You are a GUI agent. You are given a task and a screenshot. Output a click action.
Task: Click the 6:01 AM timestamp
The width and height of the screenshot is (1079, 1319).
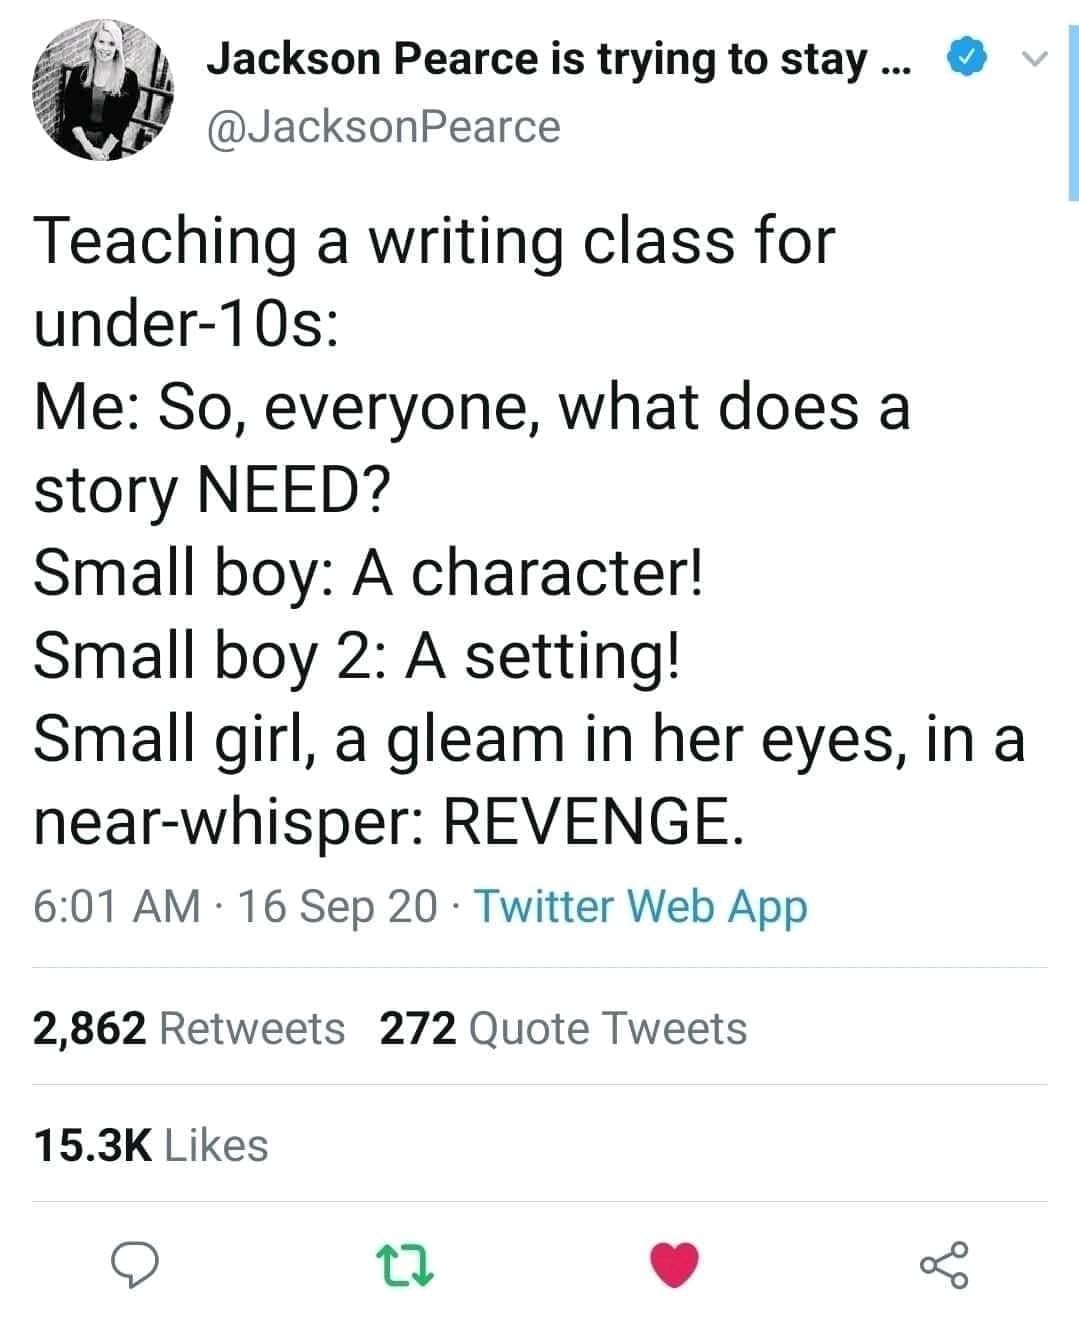click(116, 906)
